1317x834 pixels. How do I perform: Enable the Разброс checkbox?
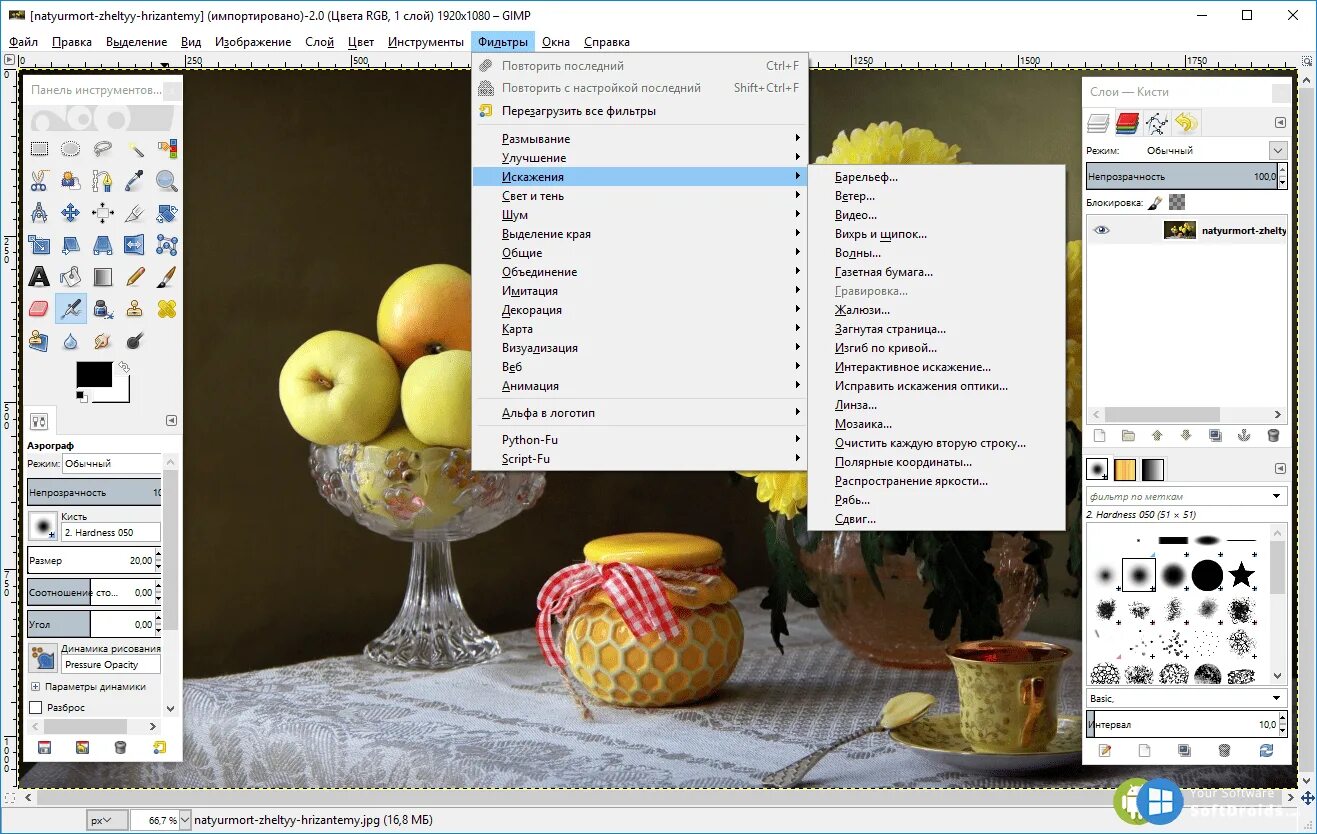(x=36, y=707)
